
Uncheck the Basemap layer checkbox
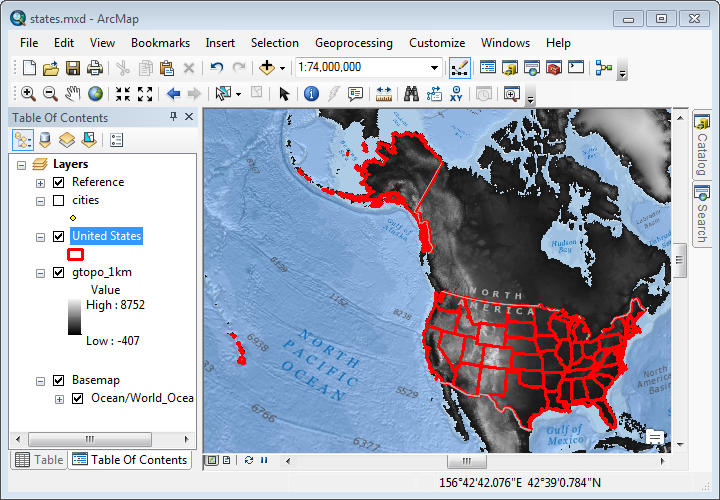click(x=58, y=381)
